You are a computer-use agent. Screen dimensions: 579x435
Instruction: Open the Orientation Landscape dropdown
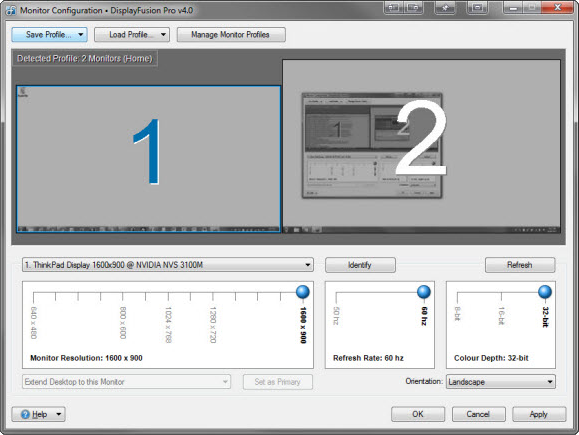click(501, 382)
